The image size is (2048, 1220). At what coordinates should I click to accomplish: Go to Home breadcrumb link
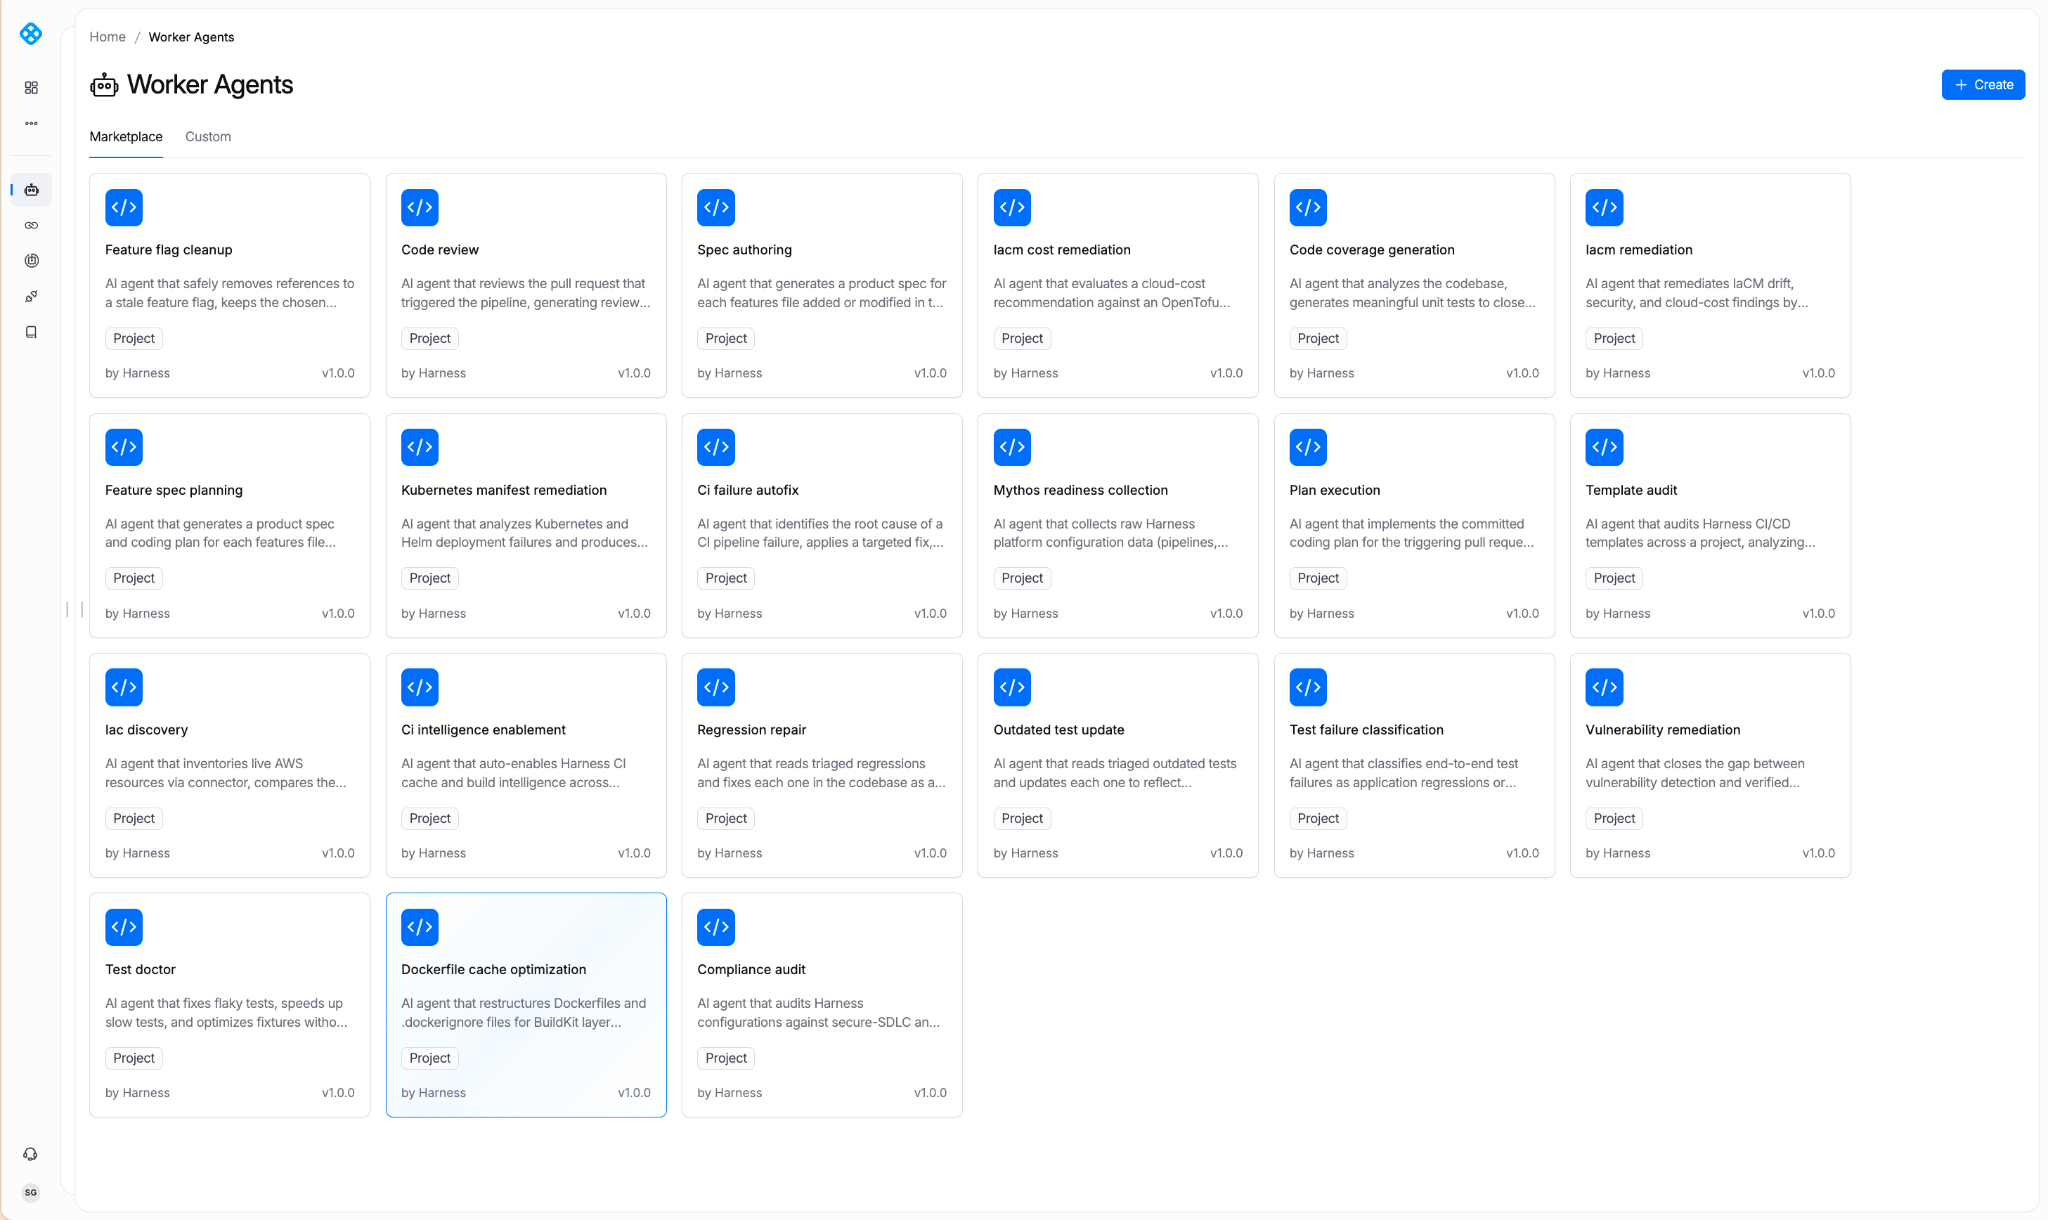point(107,37)
